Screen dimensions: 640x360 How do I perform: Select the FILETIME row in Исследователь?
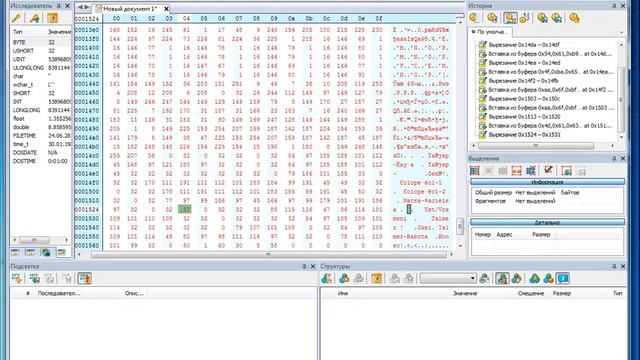41,135
